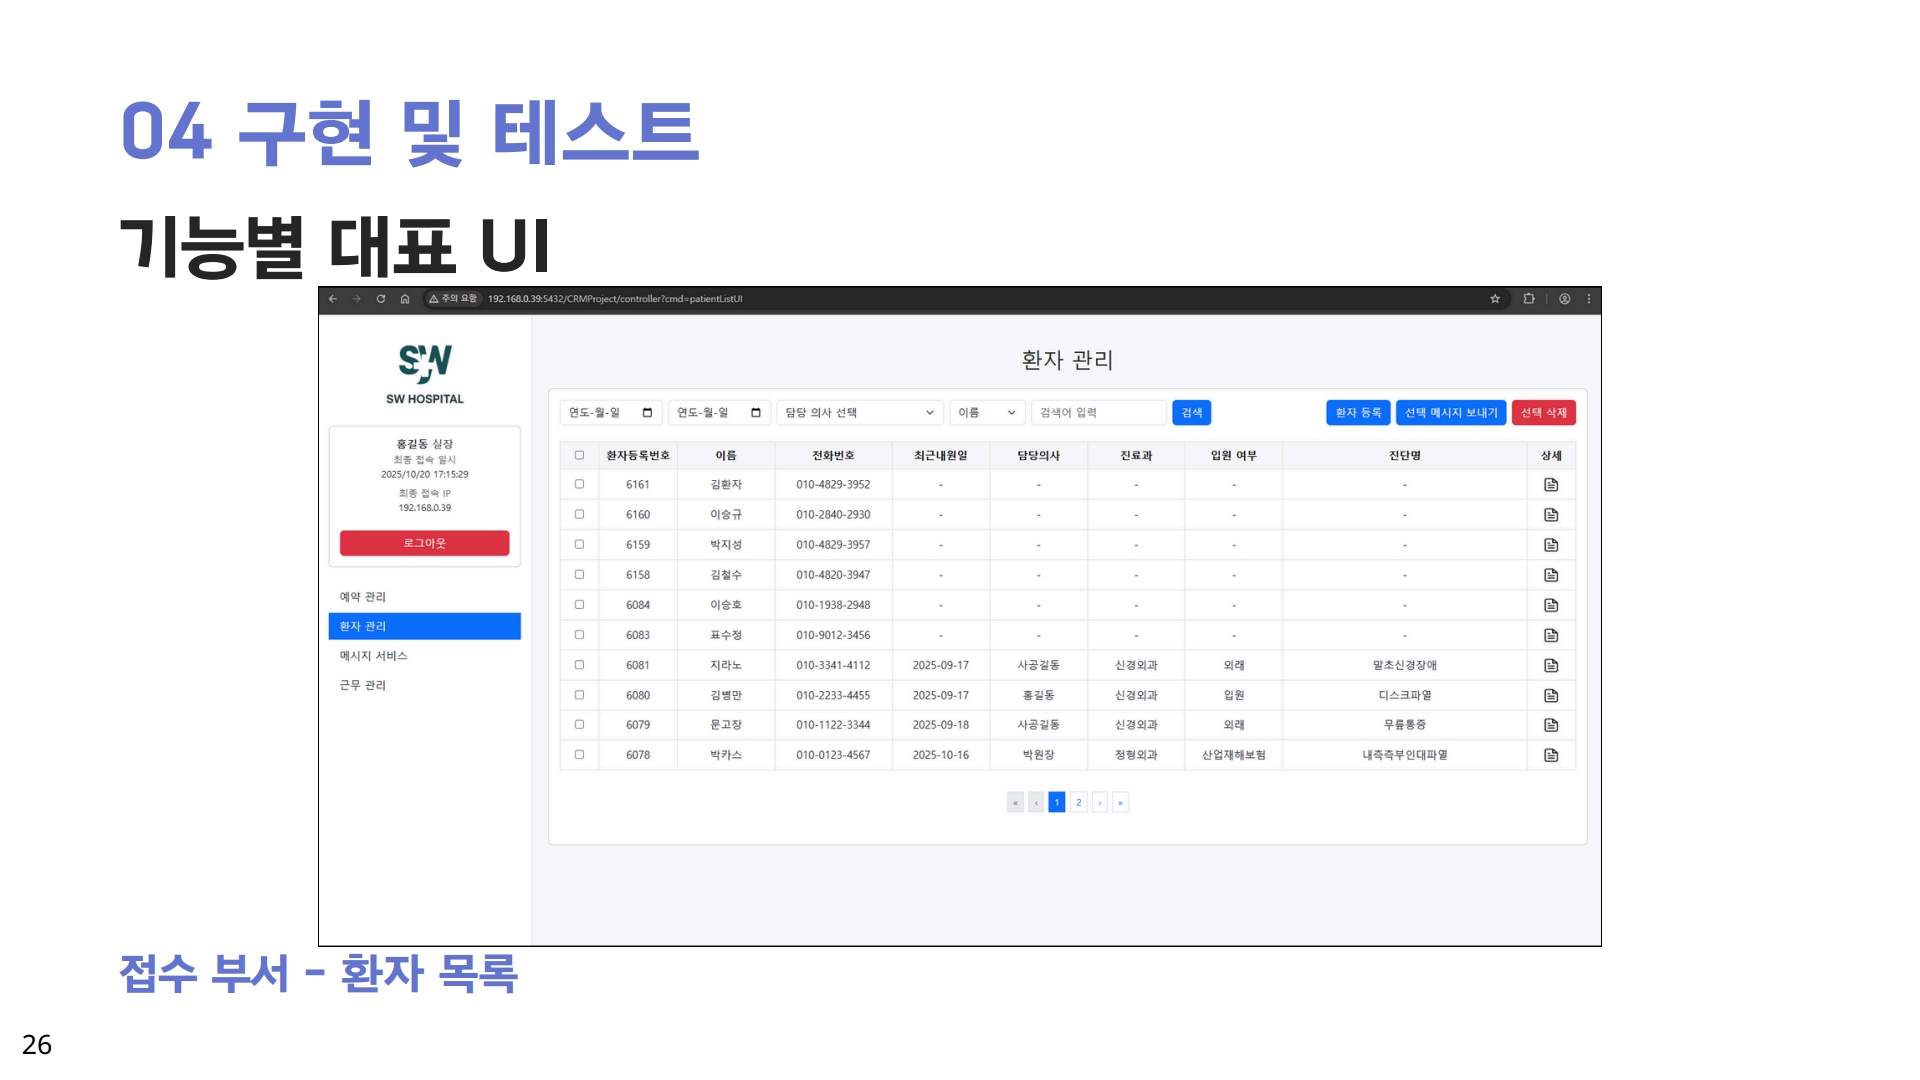Click the 검색어 입력 search field
The height and width of the screenshot is (1080, 1920).
point(1097,413)
